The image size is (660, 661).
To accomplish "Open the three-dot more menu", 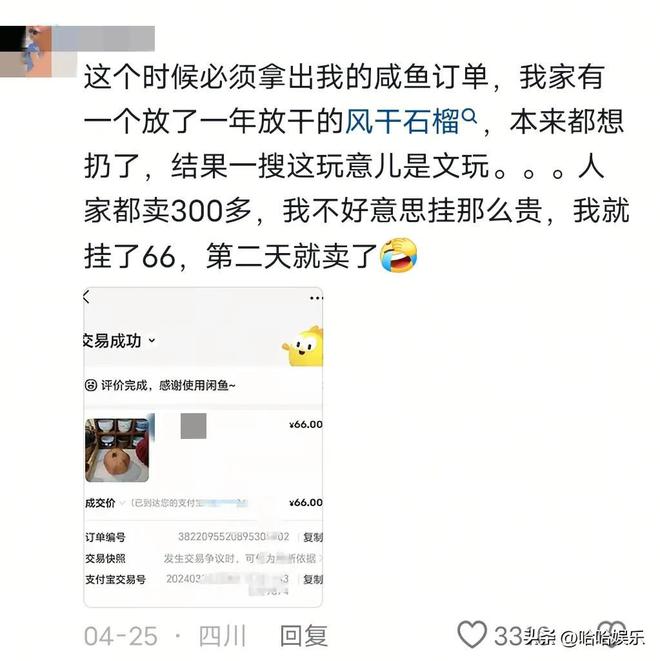I will click(x=316, y=298).
